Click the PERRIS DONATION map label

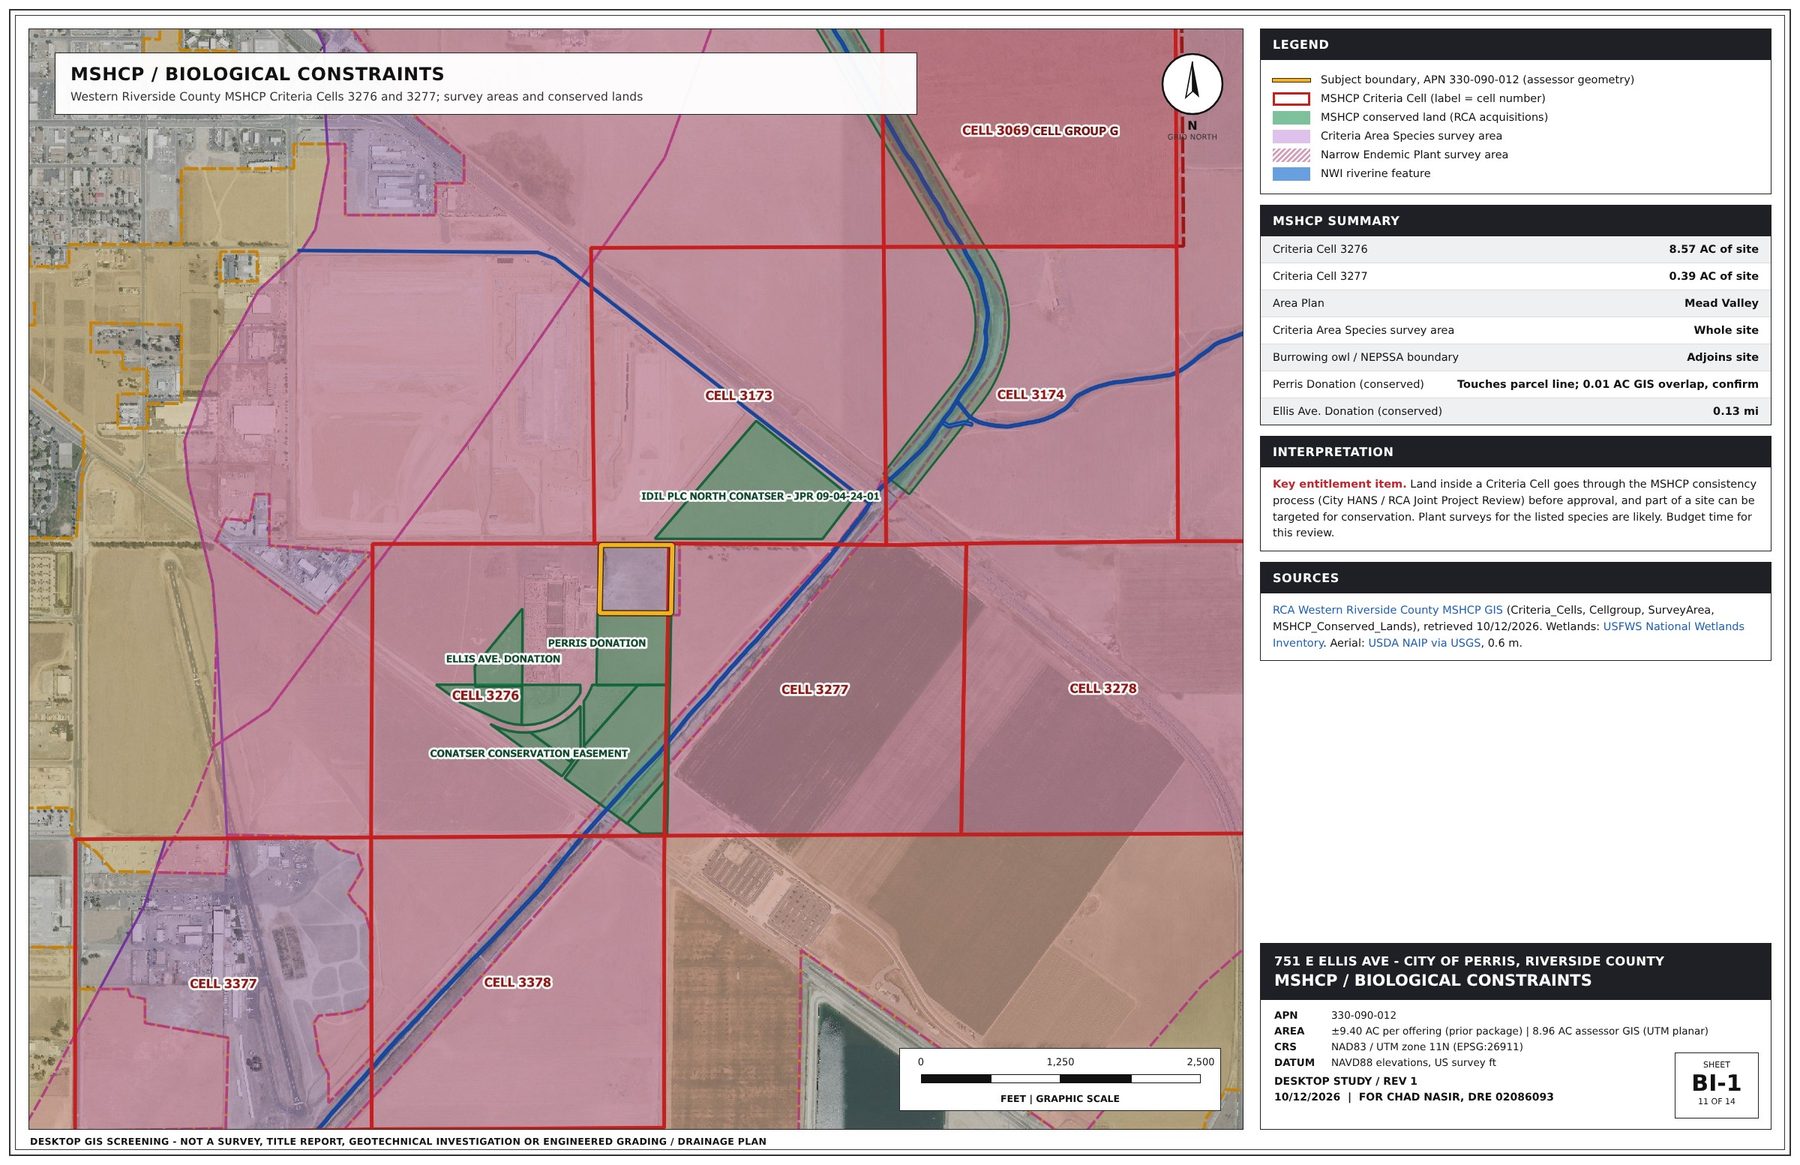(x=597, y=643)
